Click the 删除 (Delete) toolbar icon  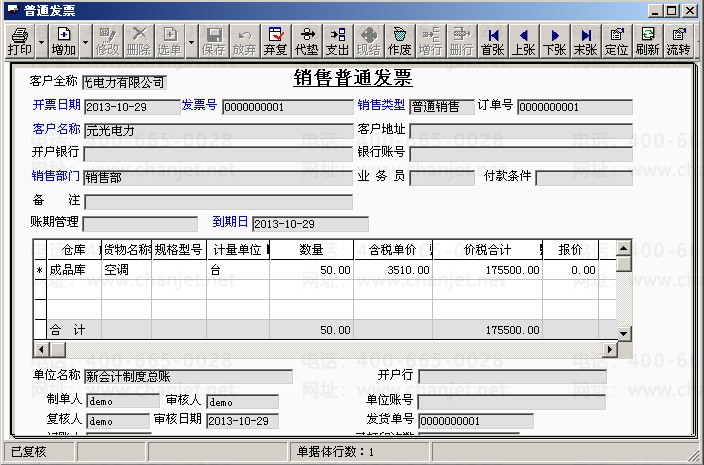pyautogui.click(x=139, y=41)
